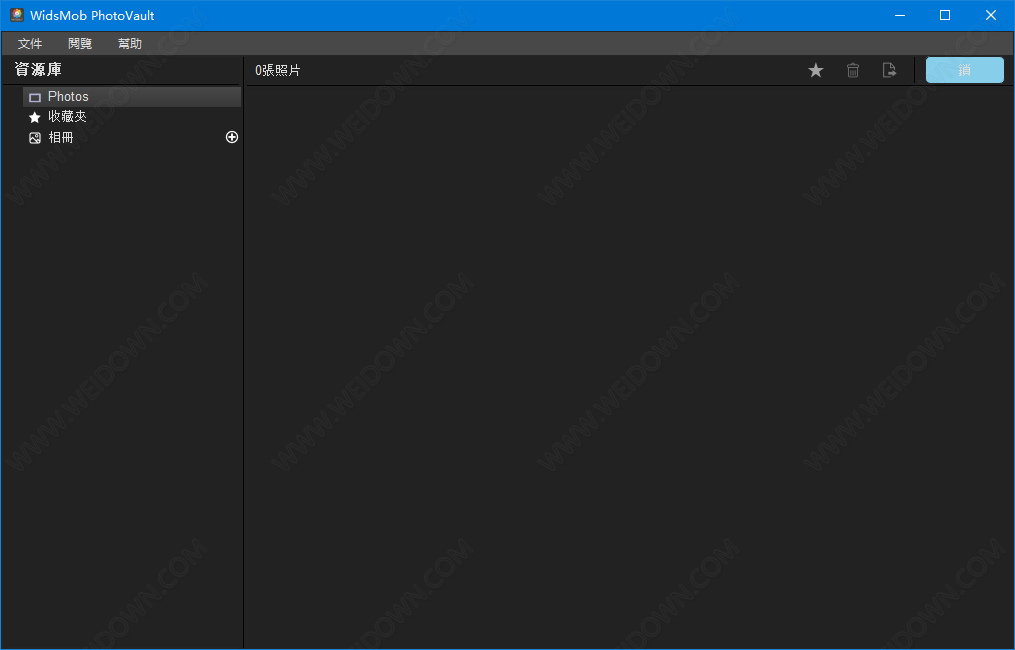Screen dimensions: 1015x650
Task: Click the 資源庫 library heading
Action: 38,69
